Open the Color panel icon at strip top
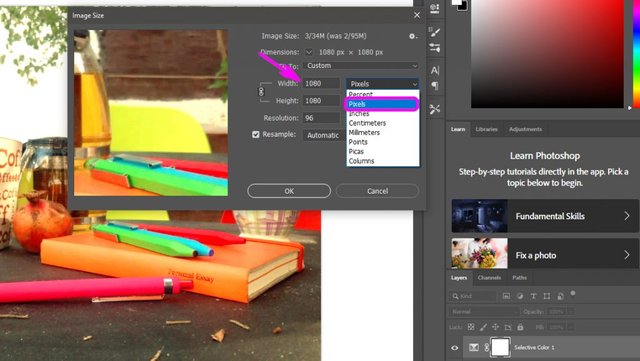The height and width of the screenshot is (361, 640). 435,8
